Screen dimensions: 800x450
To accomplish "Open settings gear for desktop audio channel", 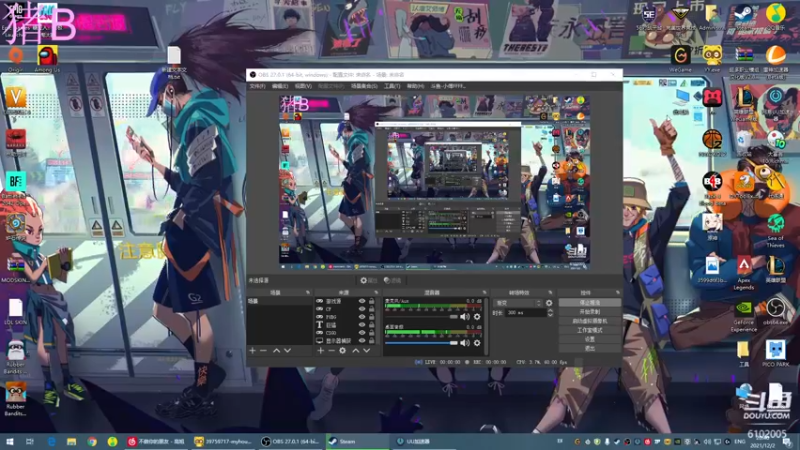I will tap(477, 343).
